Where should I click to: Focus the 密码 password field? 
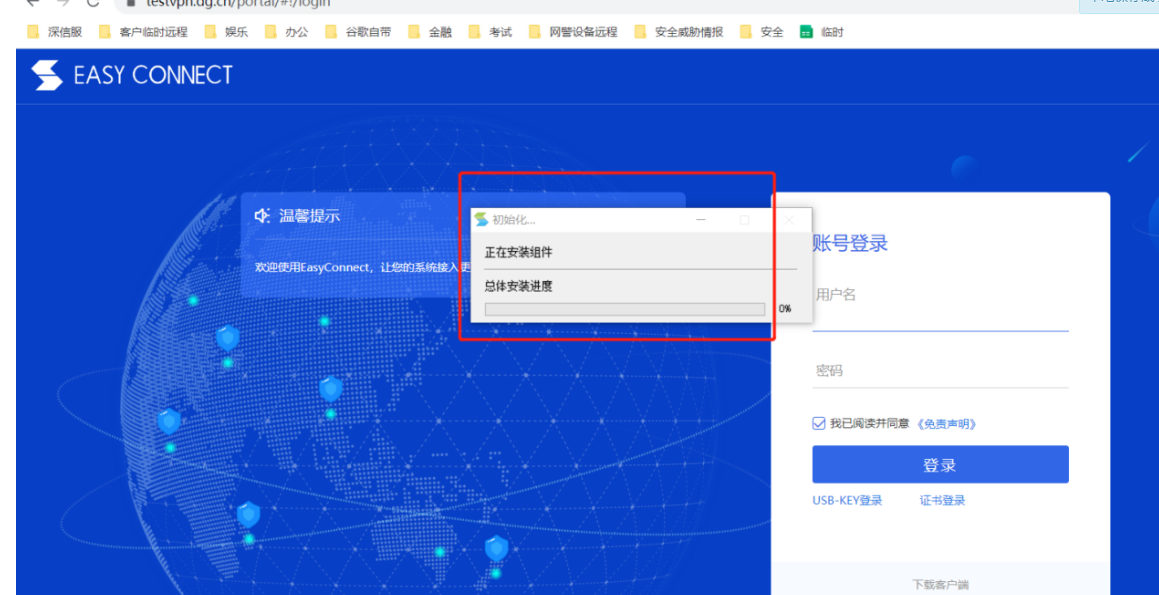click(940, 371)
